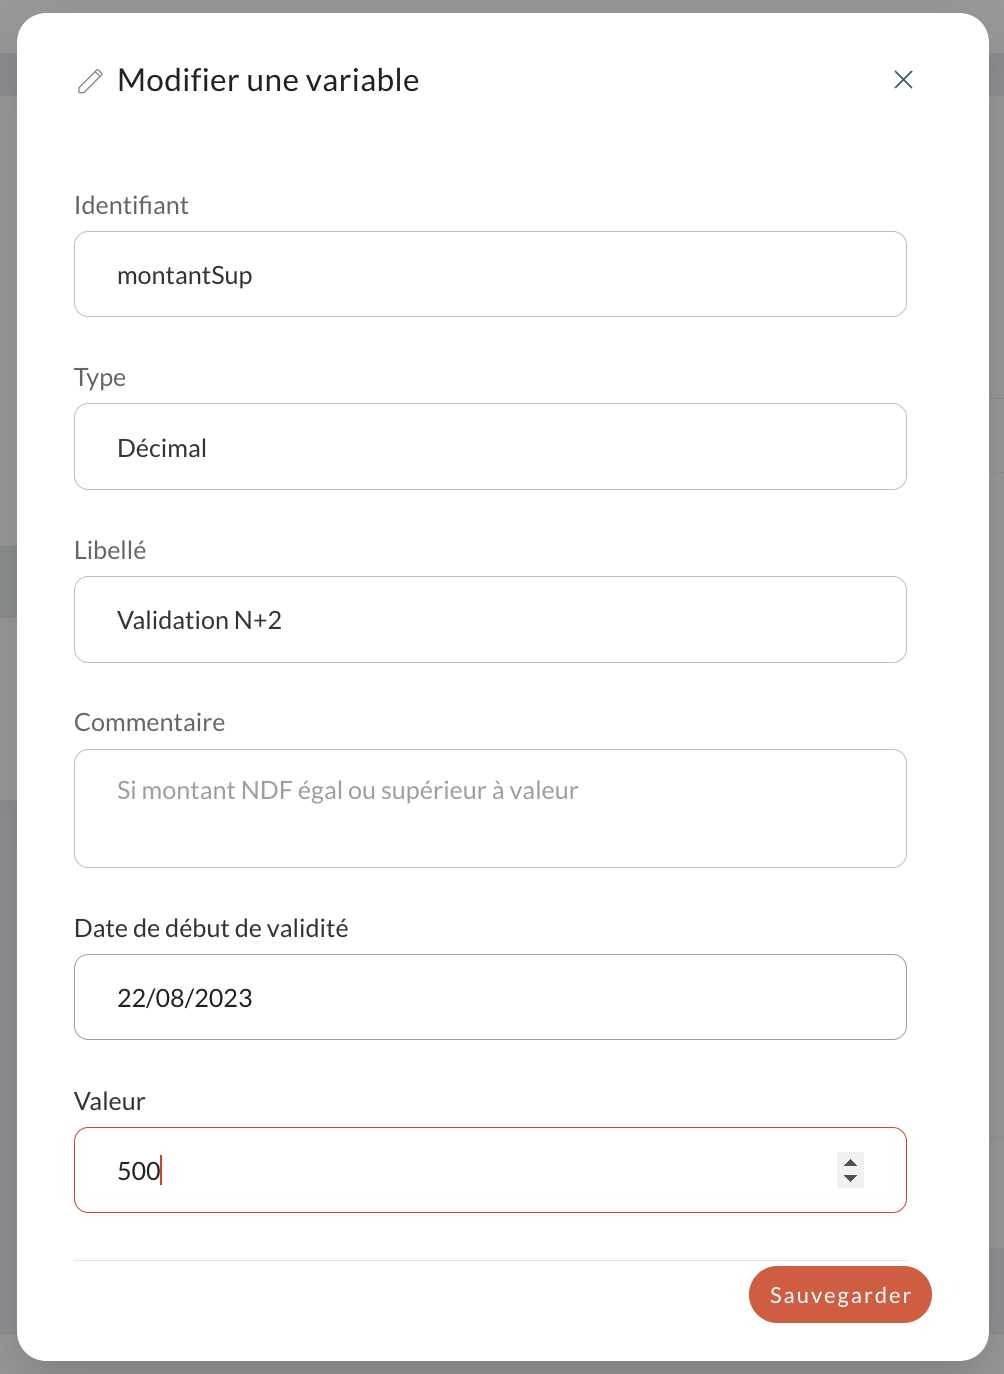Decrease Valeur with the down stepper arrow
This screenshot has height=1374, width=1004.
coord(850,1179)
